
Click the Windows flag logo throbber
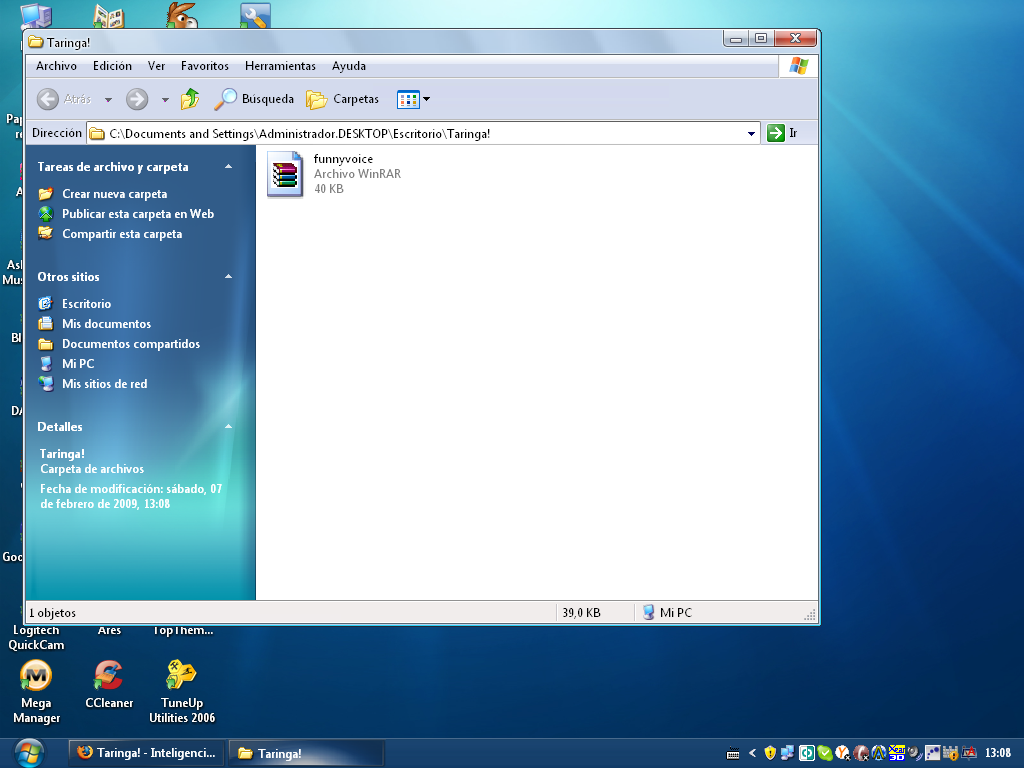799,66
